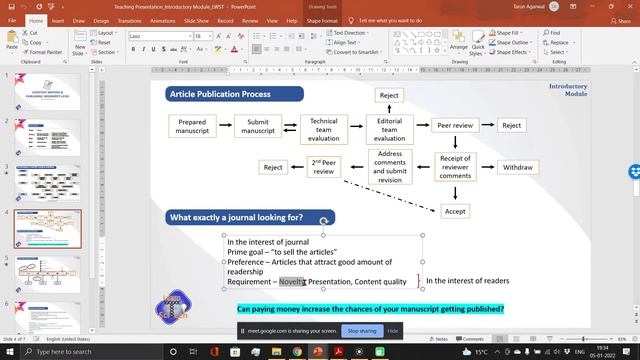The height and width of the screenshot is (360, 640).
Task: Toggle bold formatting
Action: [133, 49]
